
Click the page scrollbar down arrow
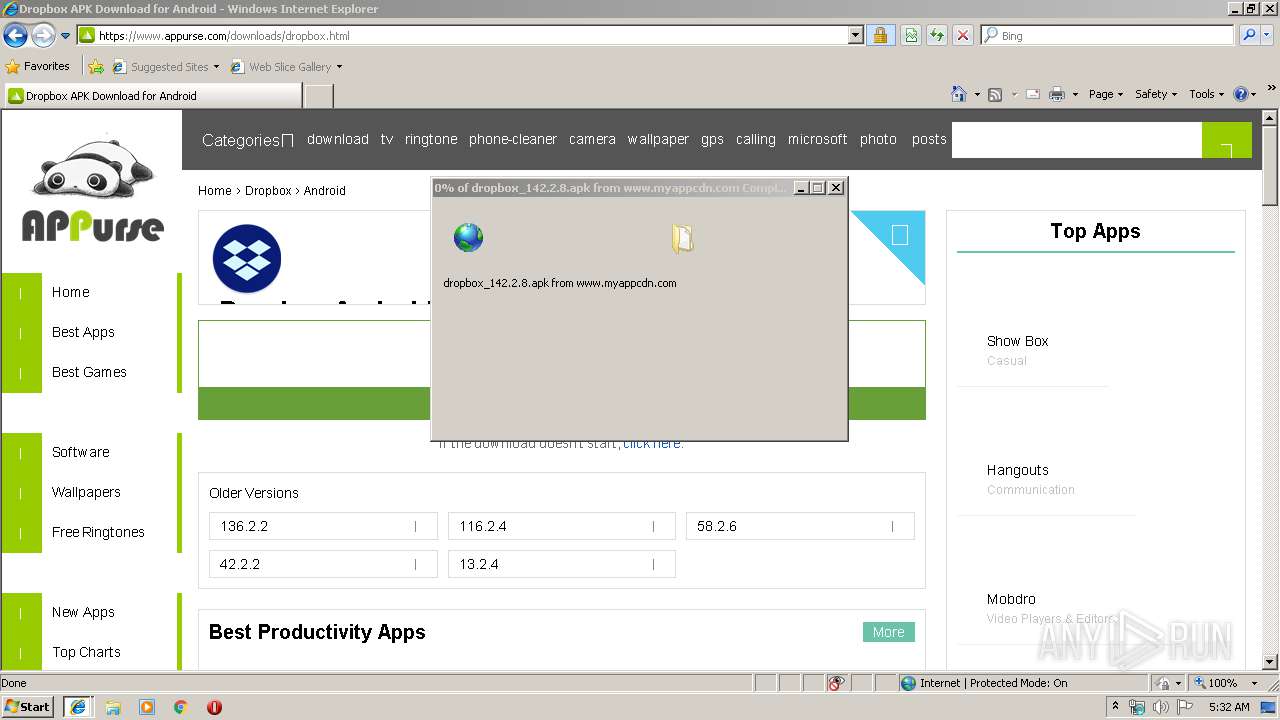click(1270, 662)
